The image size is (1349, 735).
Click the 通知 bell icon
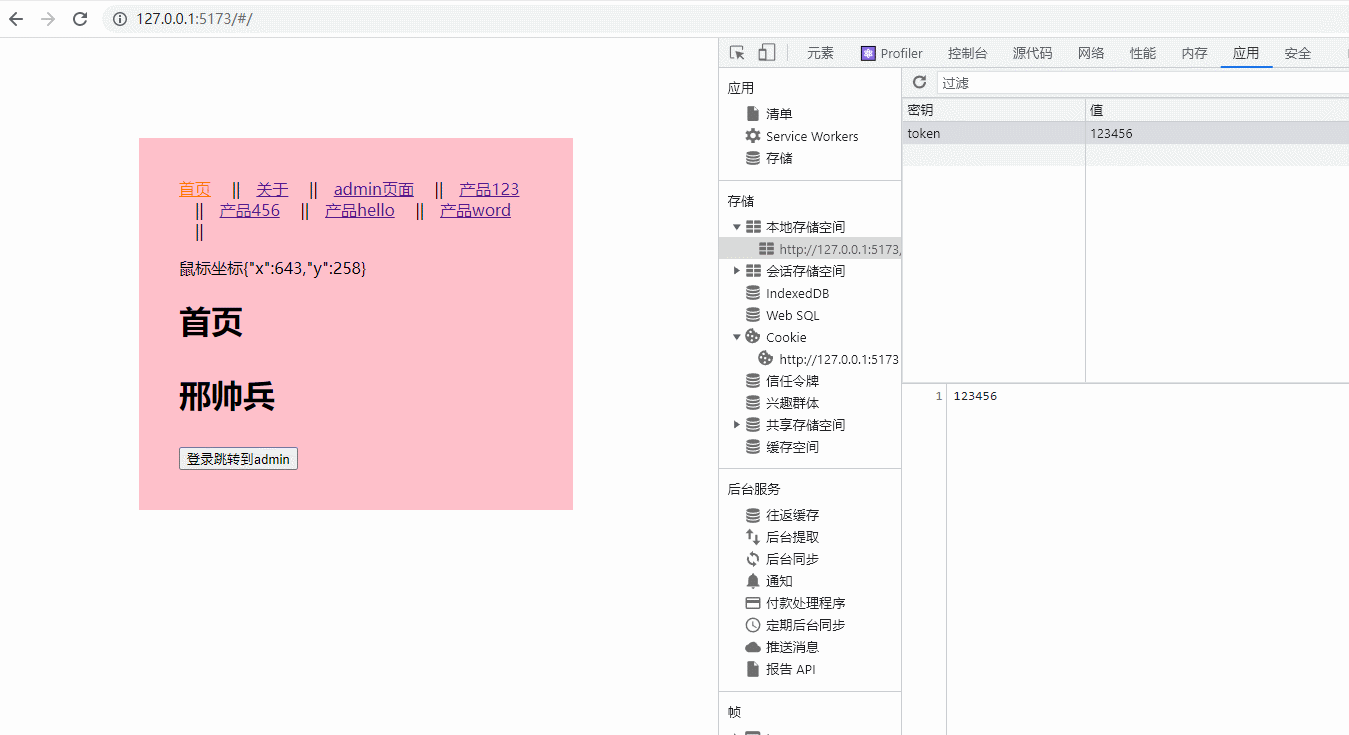(753, 581)
